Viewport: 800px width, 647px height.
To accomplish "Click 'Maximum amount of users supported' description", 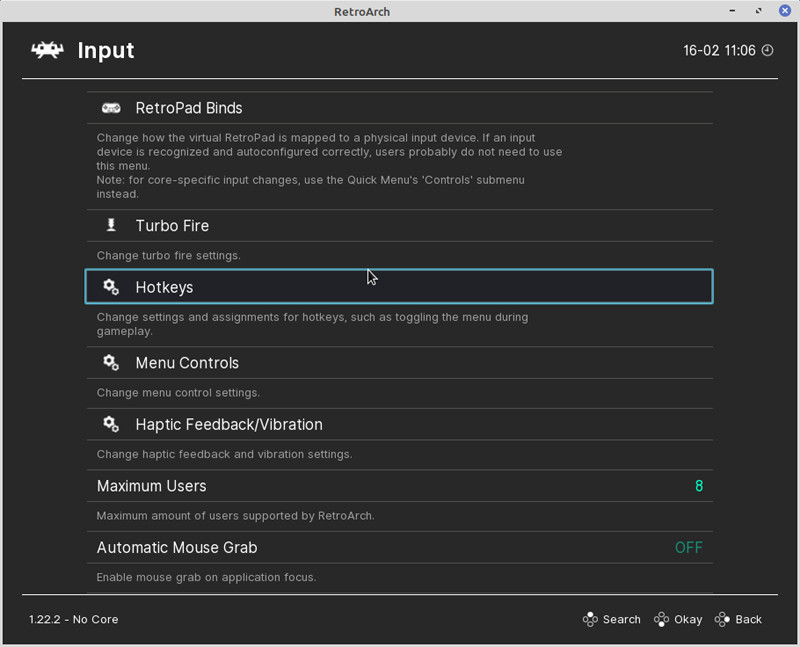I will pyautogui.click(x=235, y=516).
